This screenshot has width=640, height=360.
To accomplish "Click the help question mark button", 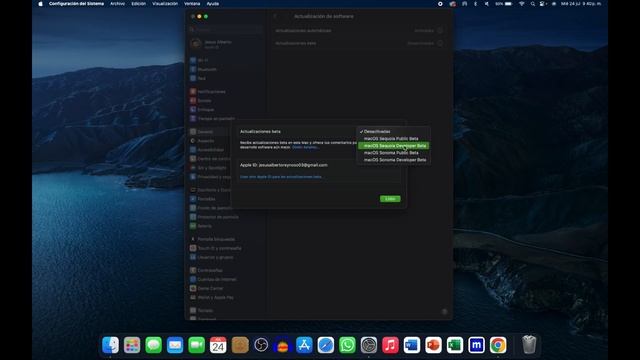I will point(444,312).
